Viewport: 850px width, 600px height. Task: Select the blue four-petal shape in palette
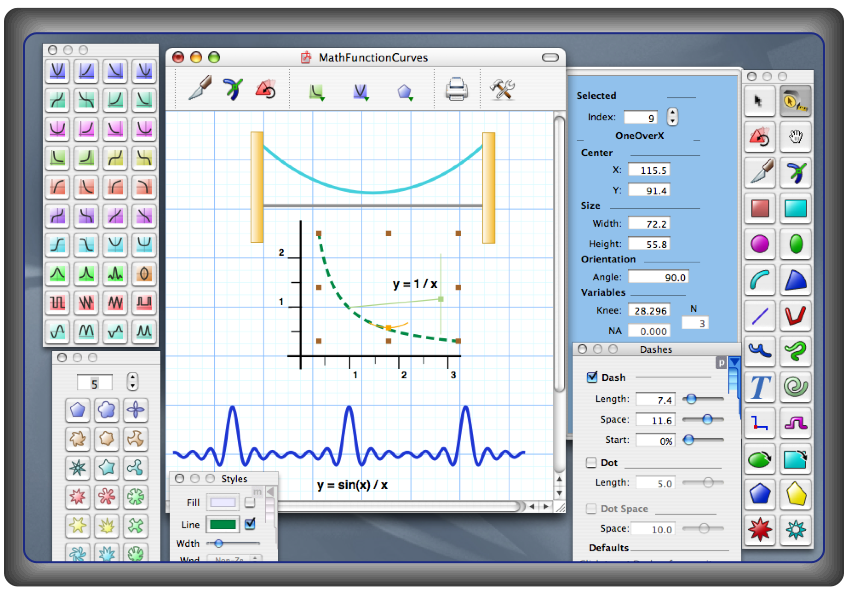click(135, 410)
